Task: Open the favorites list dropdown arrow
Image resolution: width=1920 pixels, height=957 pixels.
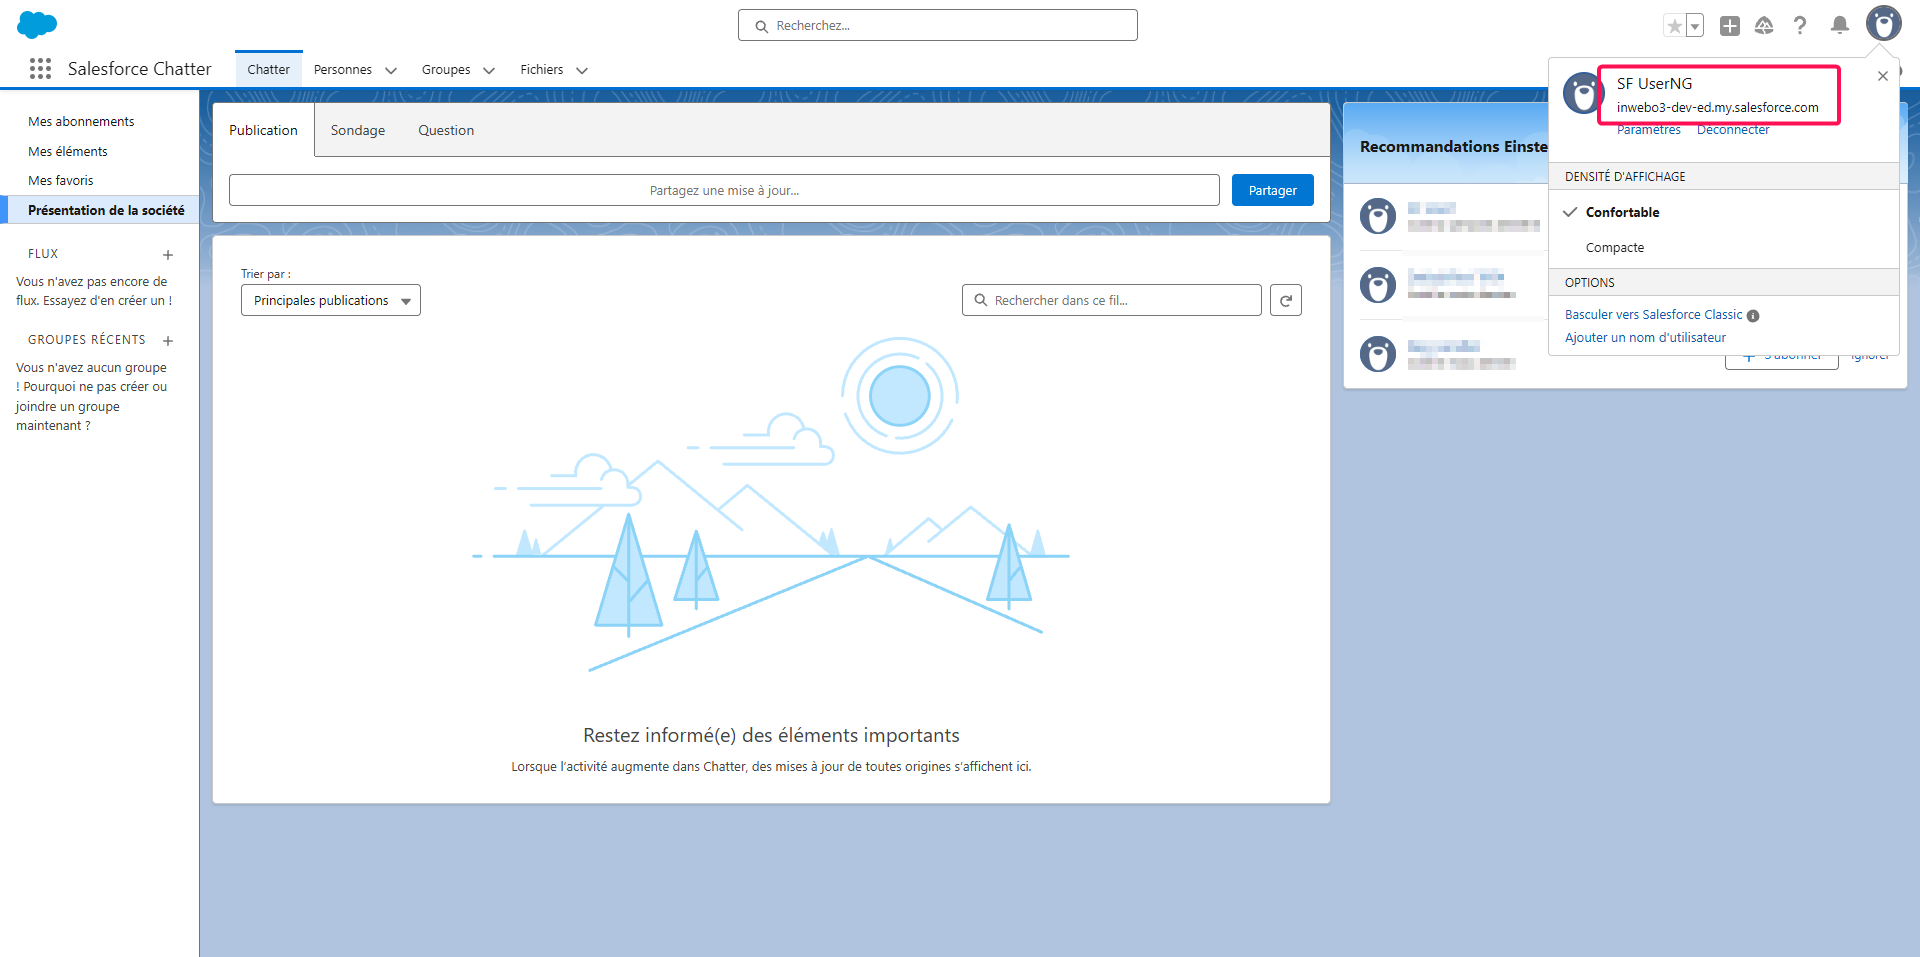Action: tap(1695, 26)
